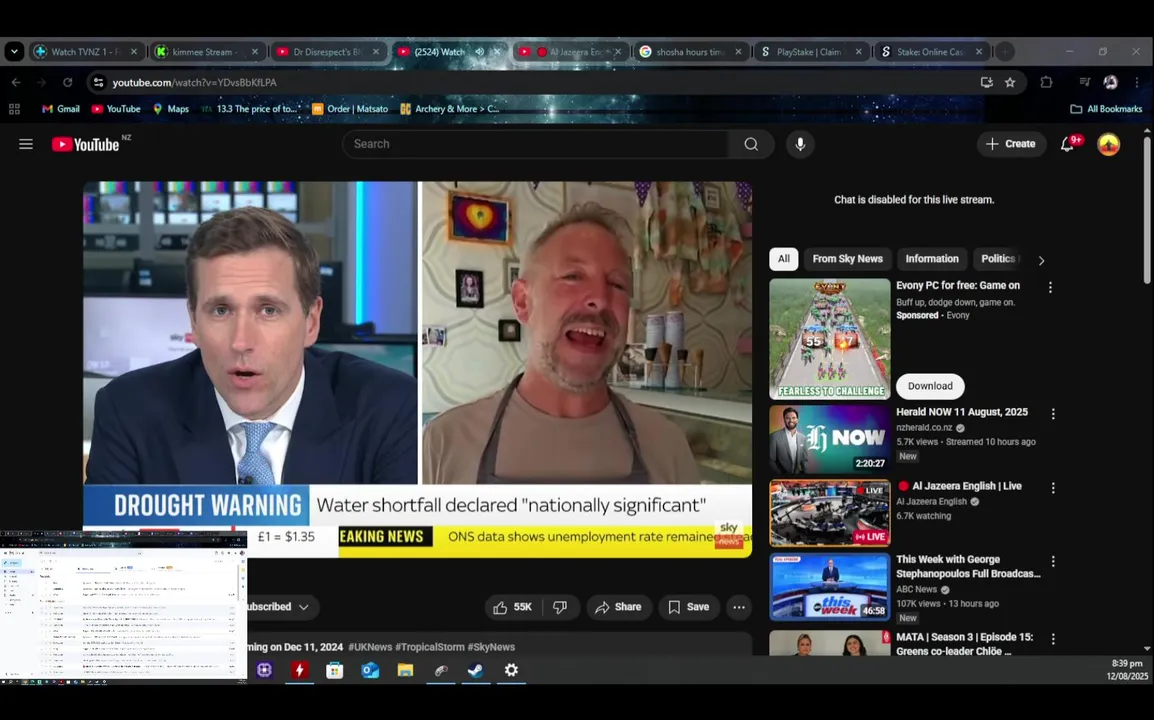Open more actions ellipsis under video
This screenshot has height=720, width=1154.
point(739,607)
